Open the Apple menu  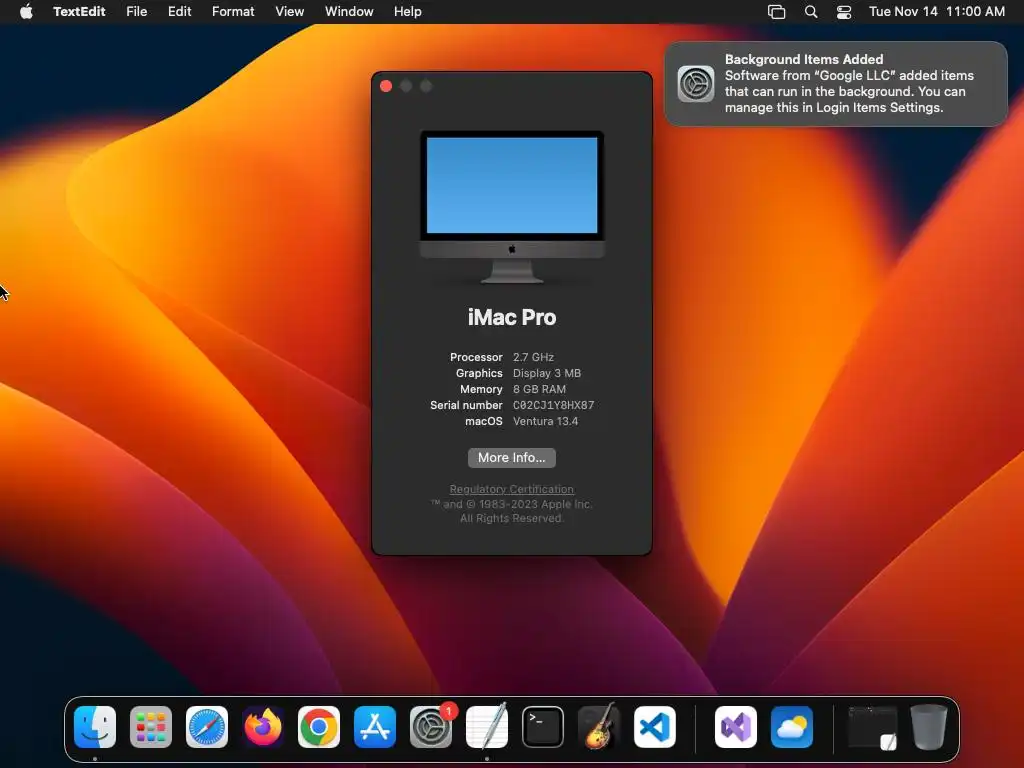coord(26,11)
